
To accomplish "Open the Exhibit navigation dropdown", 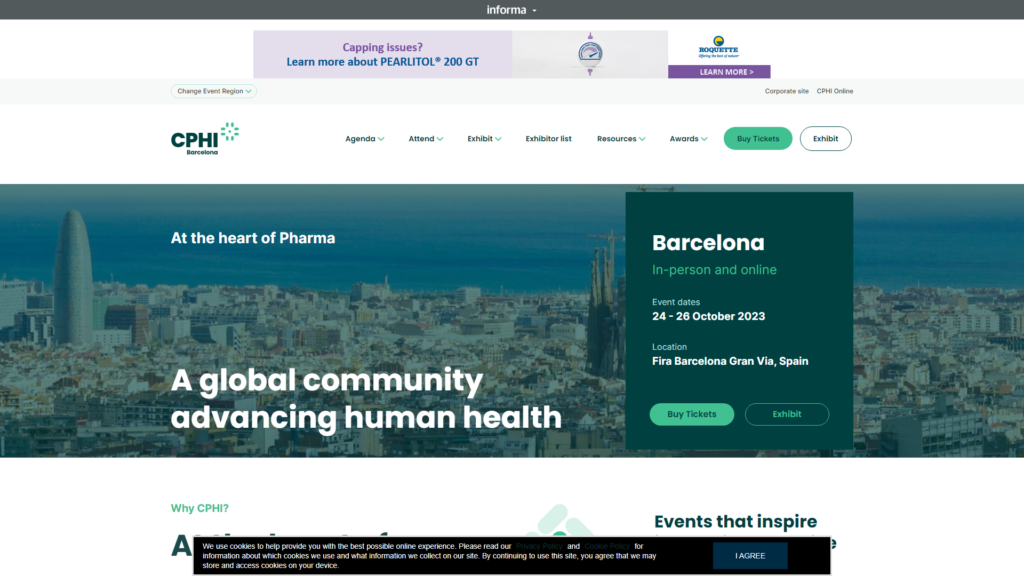I will click(x=484, y=138).
